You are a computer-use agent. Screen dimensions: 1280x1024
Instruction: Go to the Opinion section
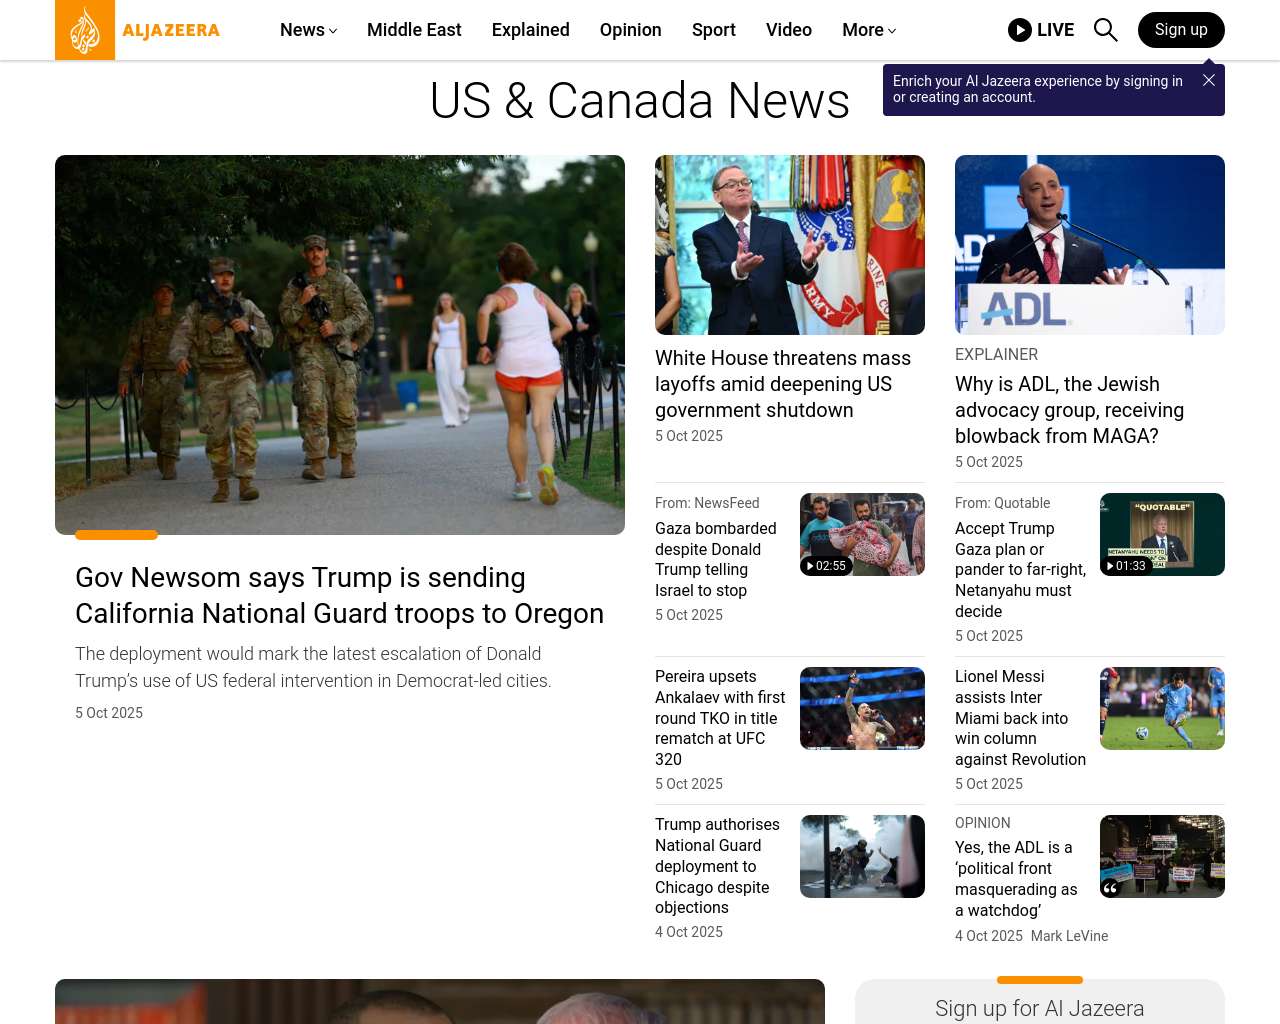coord(630,30)
